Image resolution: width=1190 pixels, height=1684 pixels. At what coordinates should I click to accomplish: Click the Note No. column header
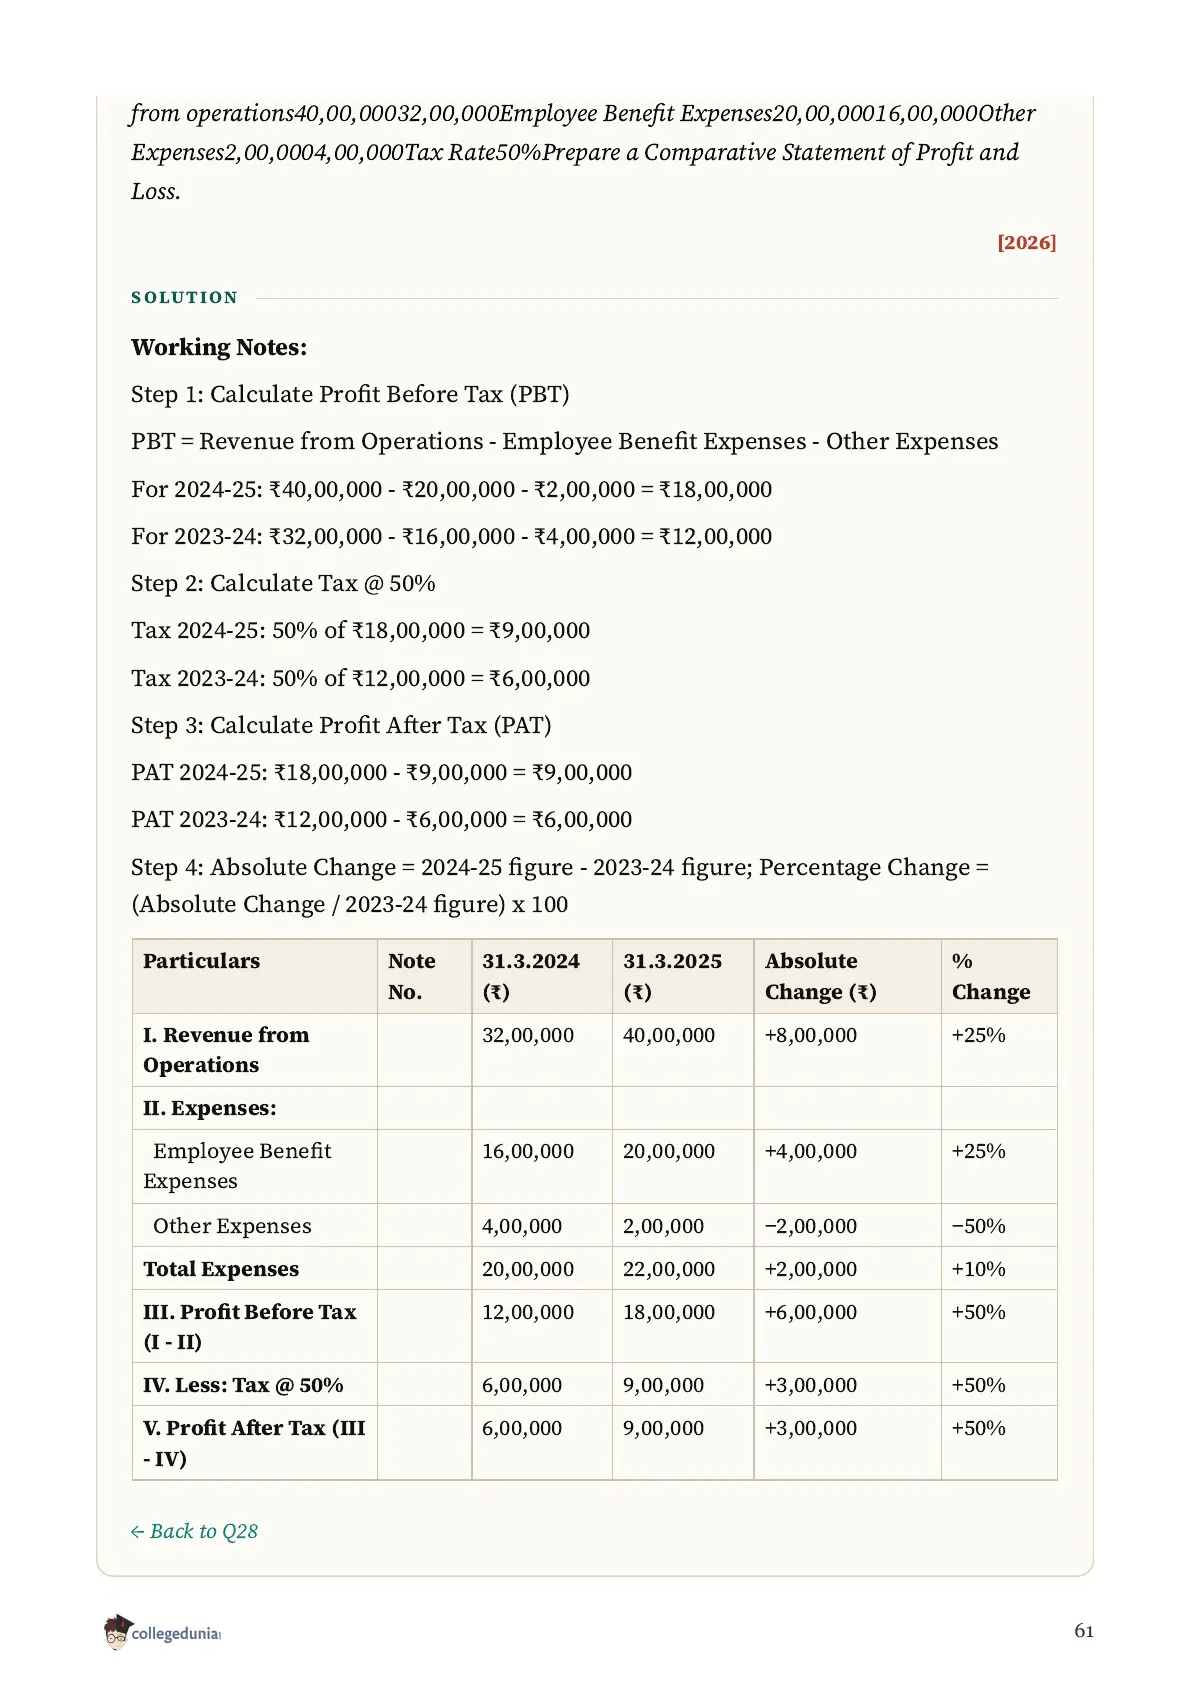click(x=411, y=976)
